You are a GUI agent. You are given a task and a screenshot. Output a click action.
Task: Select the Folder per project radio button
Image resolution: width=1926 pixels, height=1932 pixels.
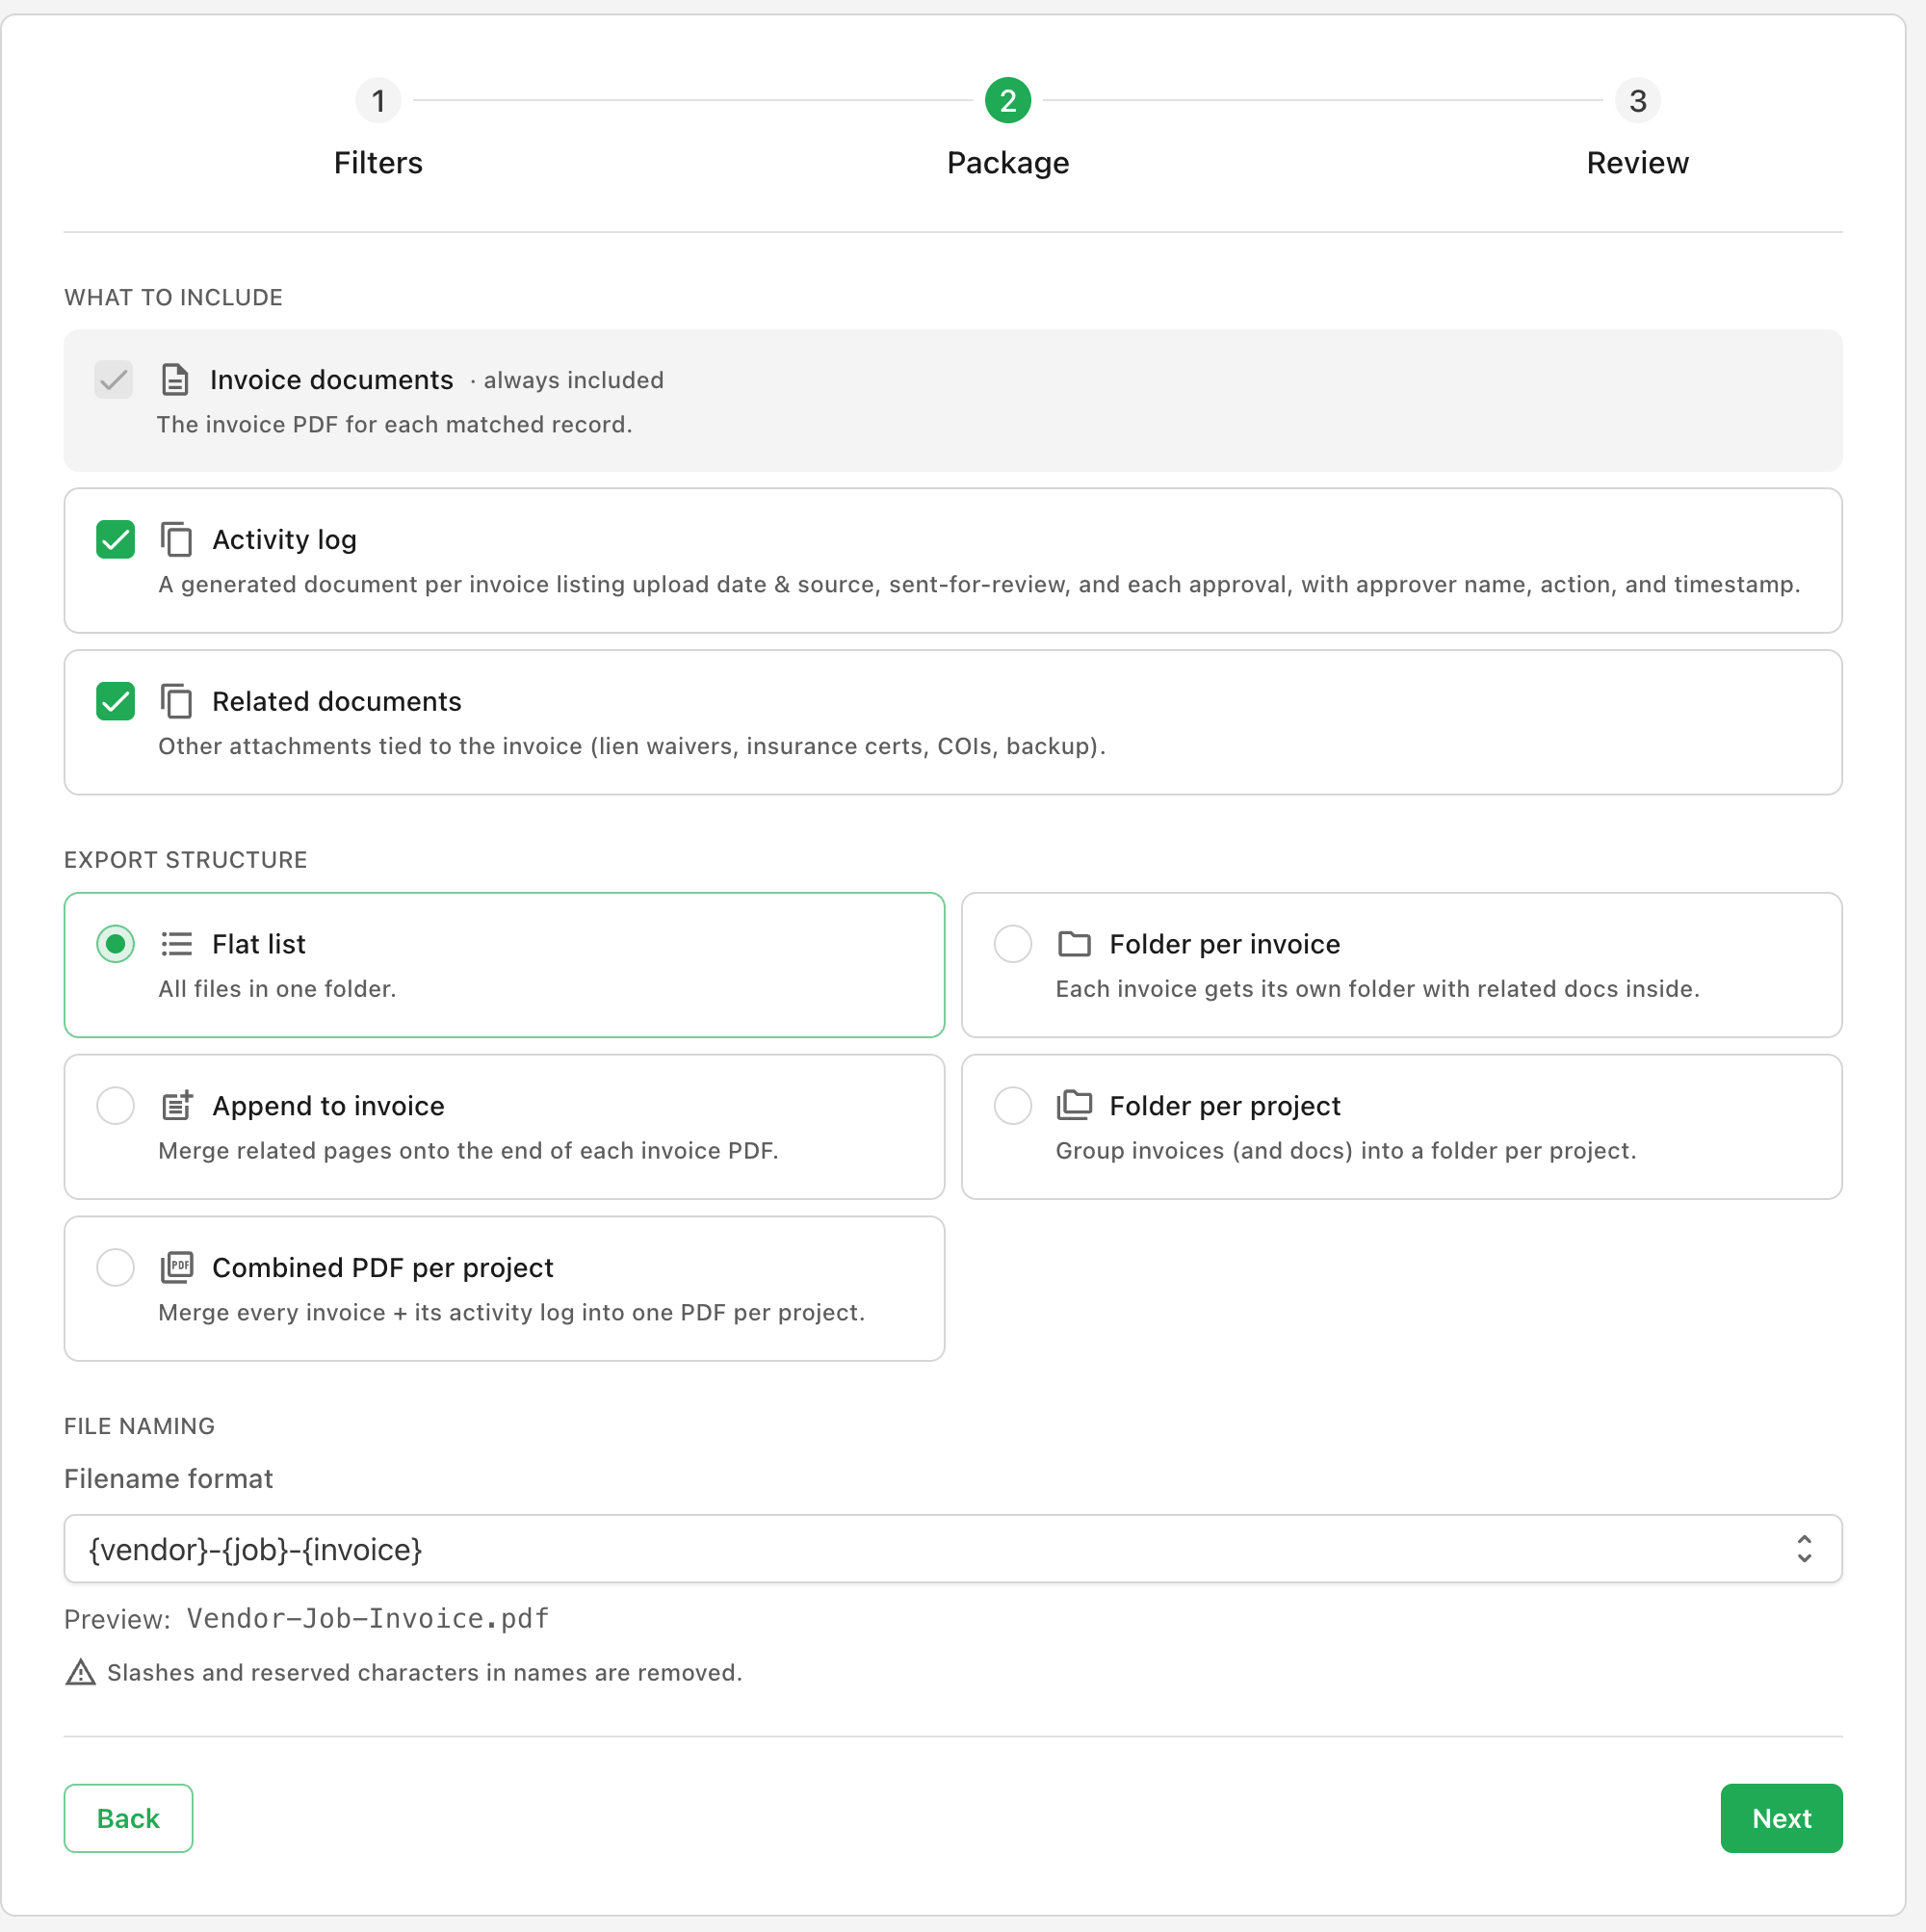(1012, 1106)
